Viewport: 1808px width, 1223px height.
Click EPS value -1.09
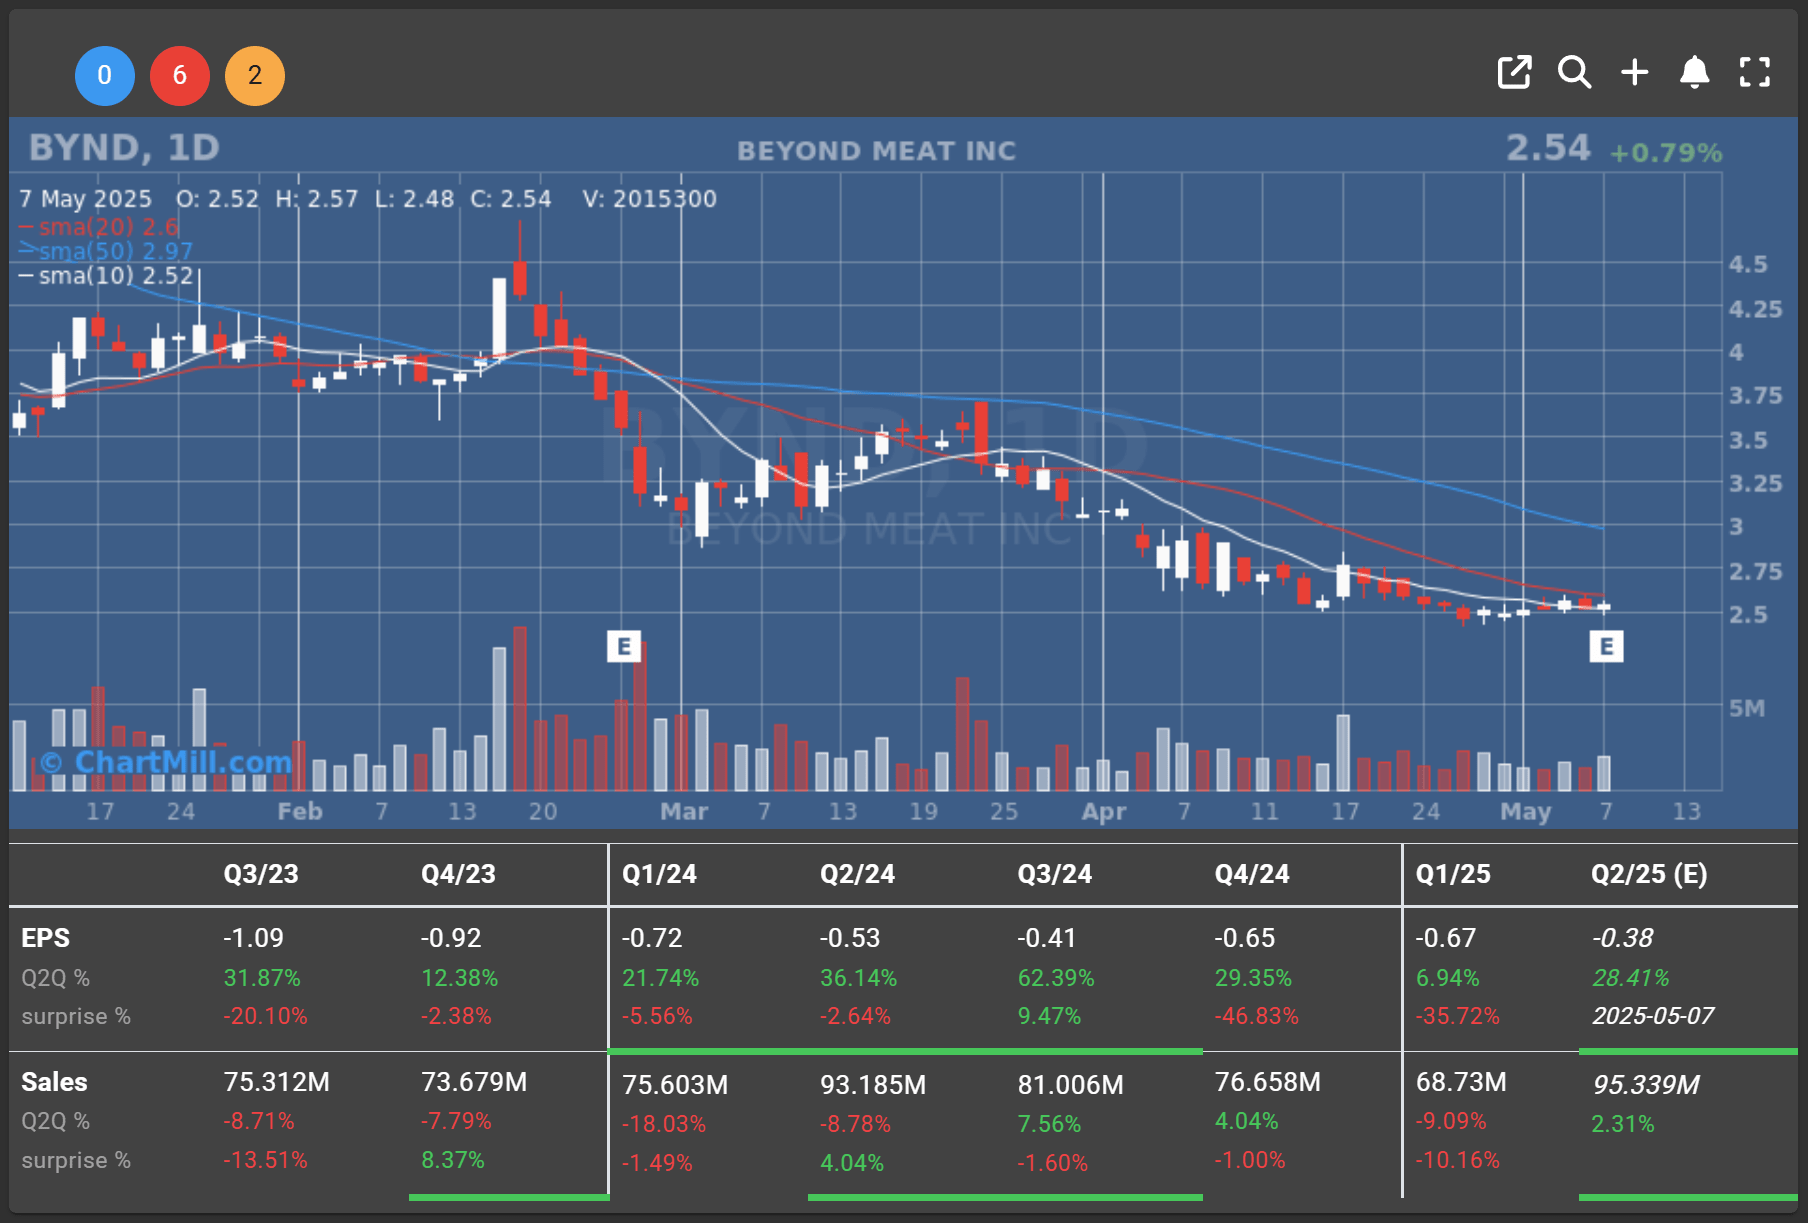click(x=253, y=938)
